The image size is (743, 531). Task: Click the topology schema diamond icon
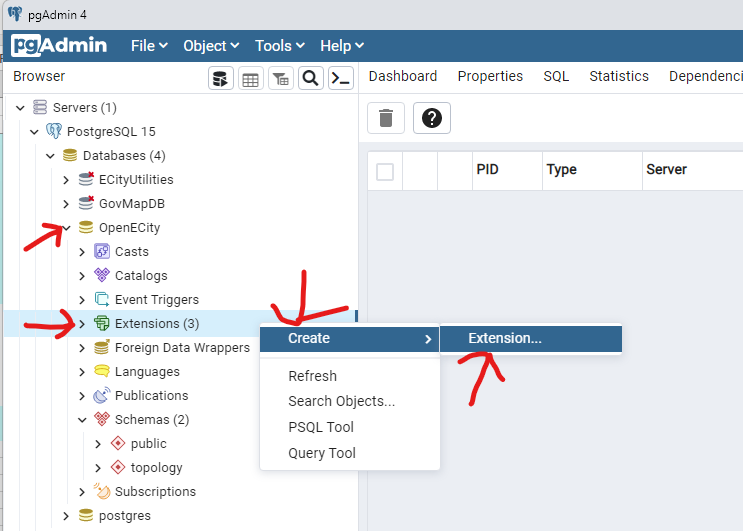tap(118, 468)
